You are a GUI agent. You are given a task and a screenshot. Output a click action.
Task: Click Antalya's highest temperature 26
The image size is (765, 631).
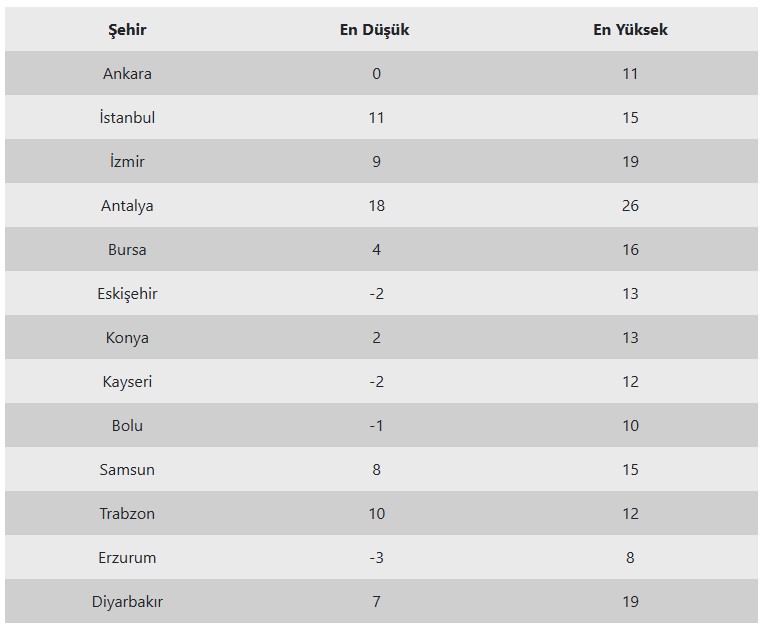pos(630,205)
